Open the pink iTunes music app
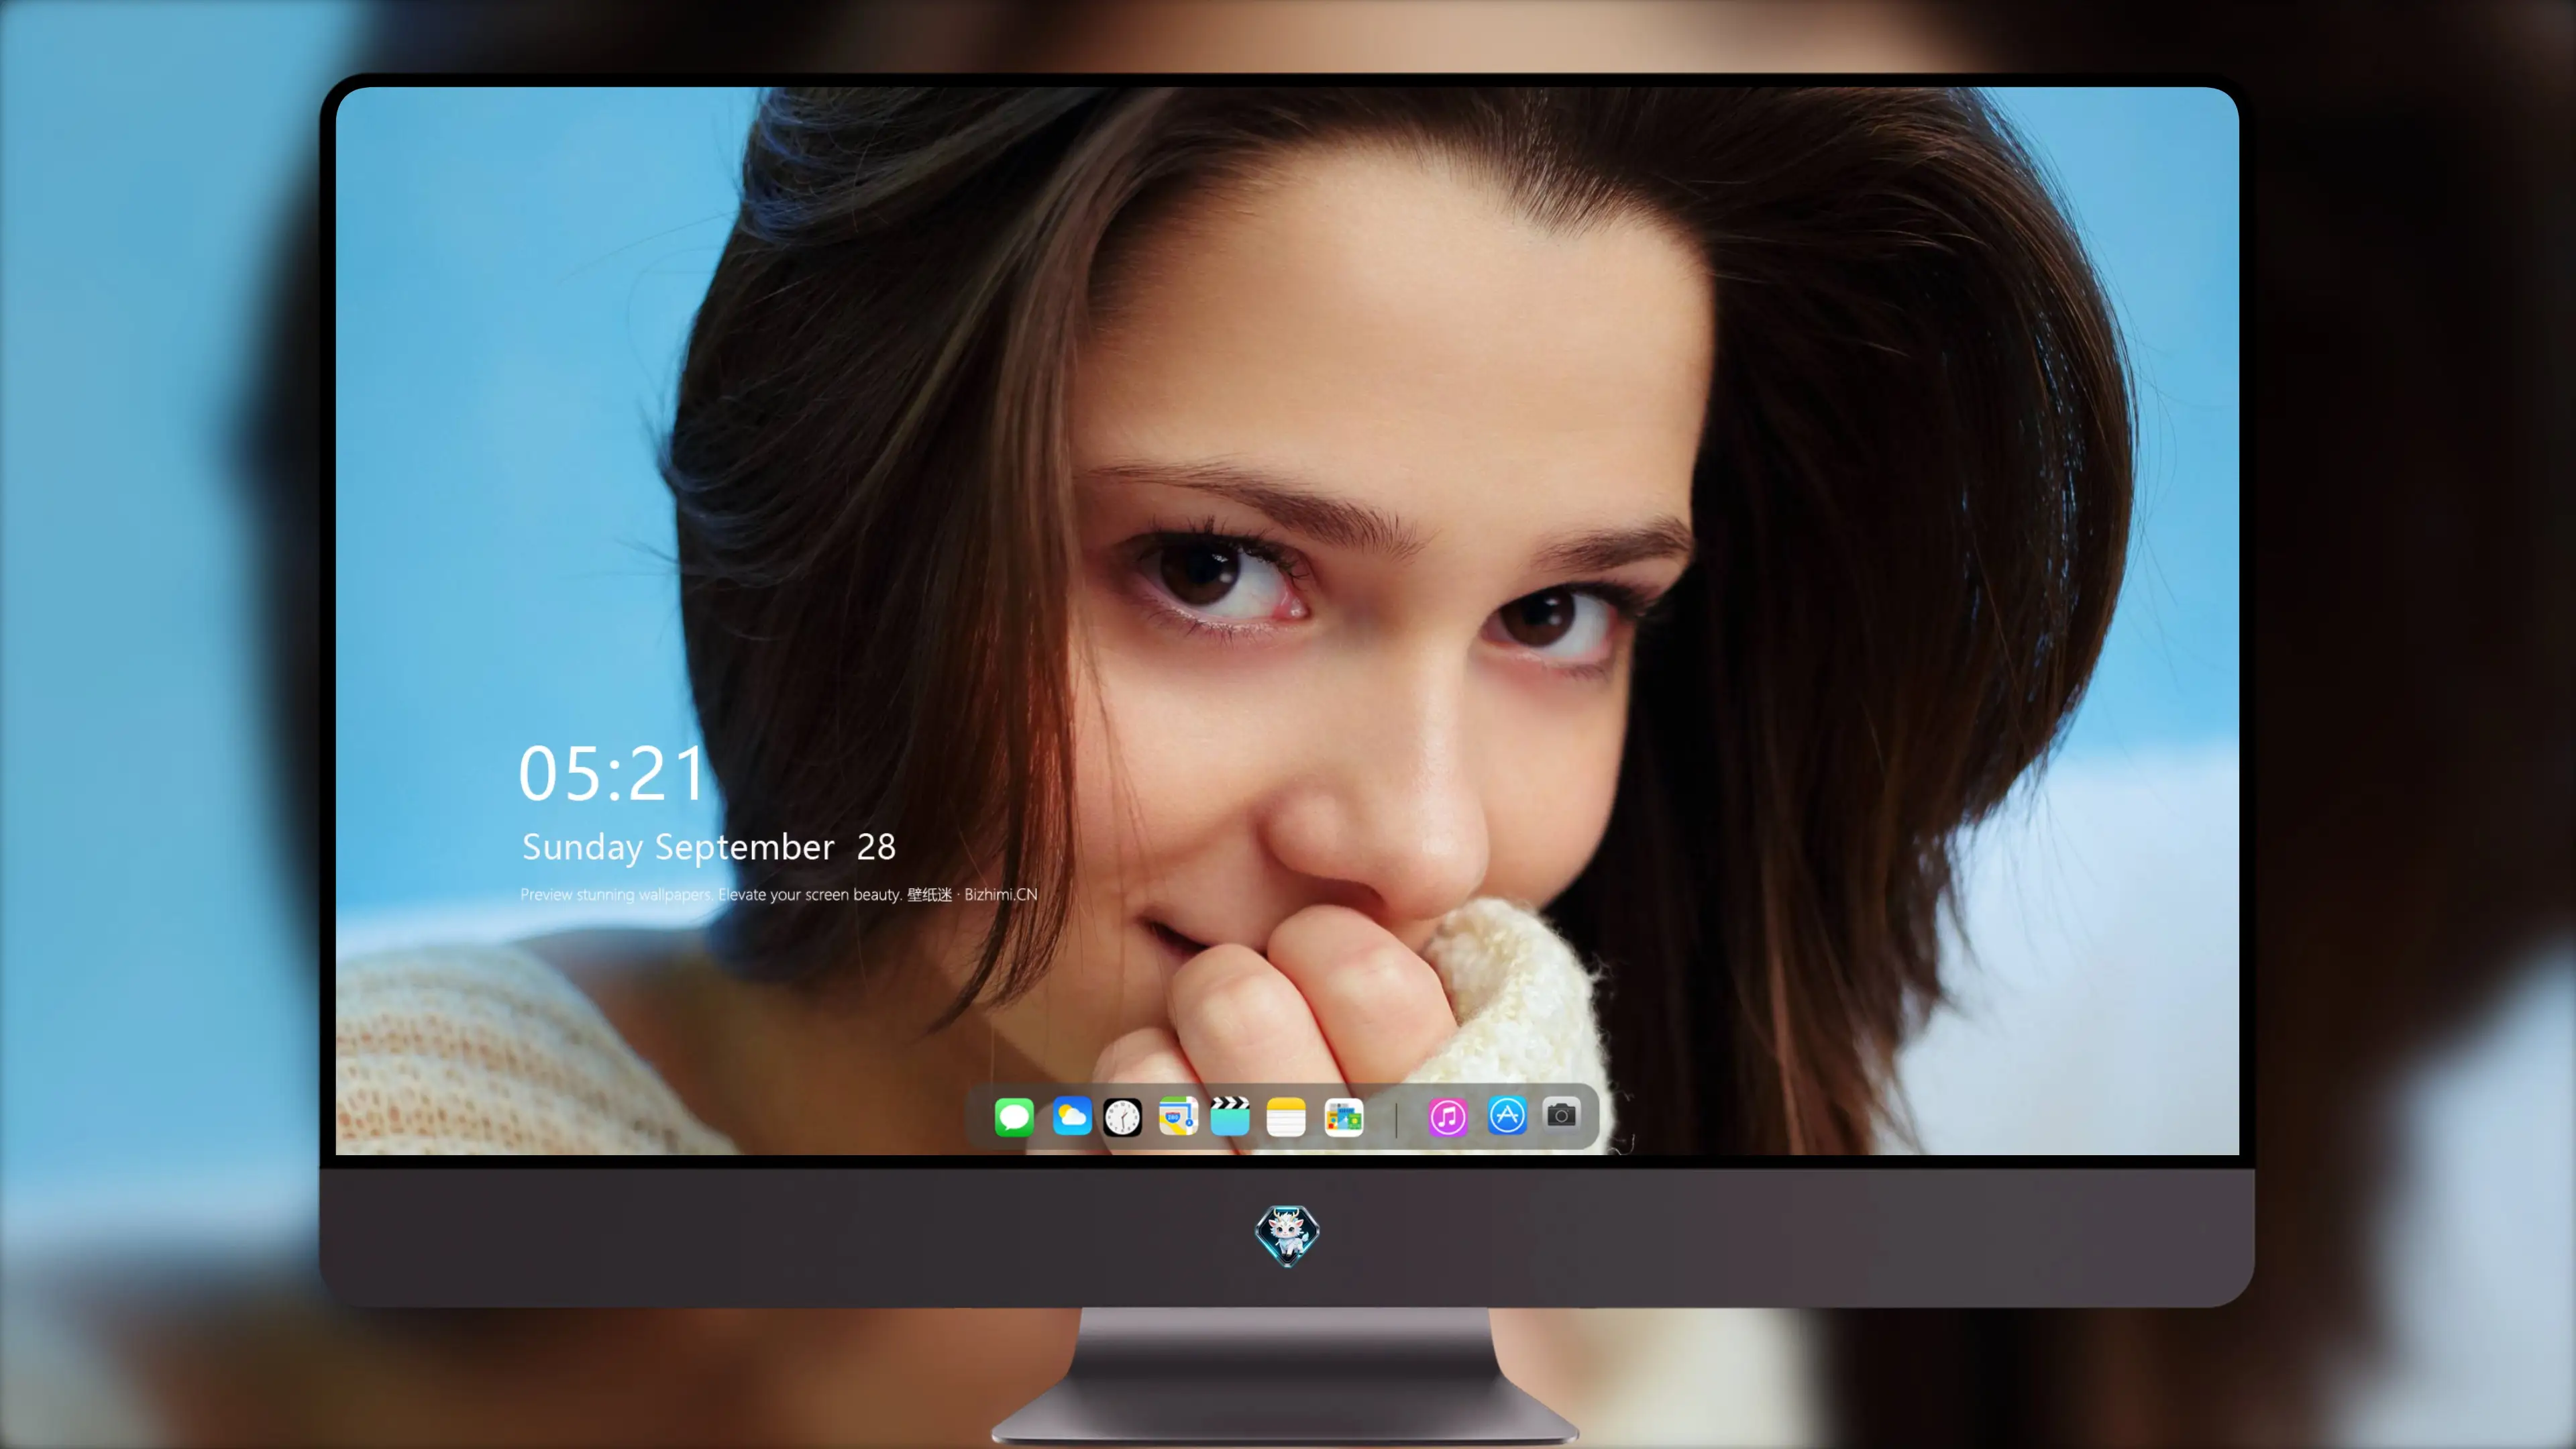This screenshot has height=1449, width=2576. coord(1447,1117)
